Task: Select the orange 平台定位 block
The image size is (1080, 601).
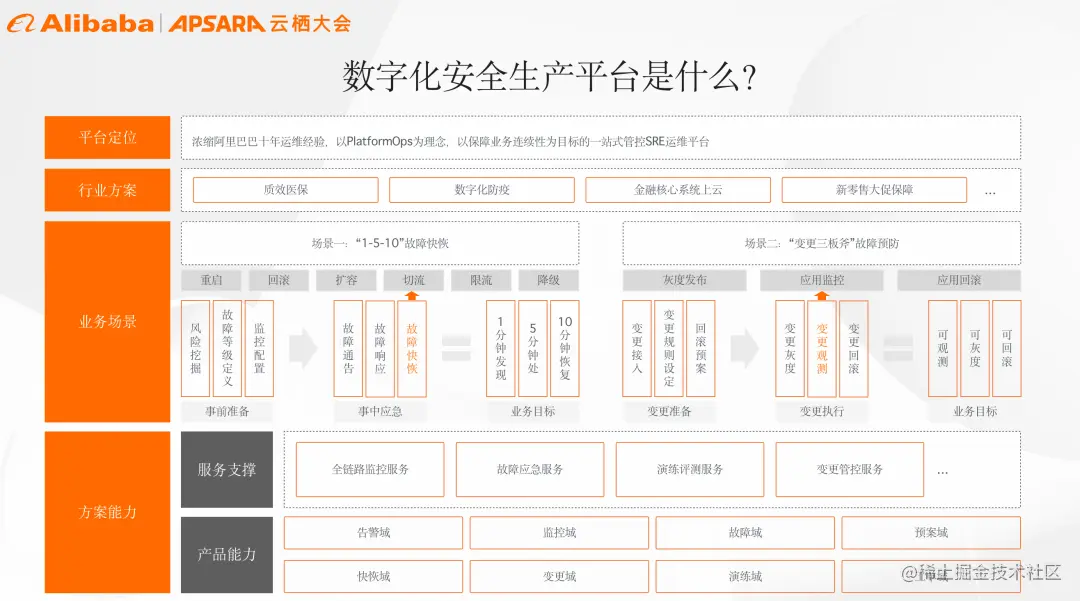Action: 107,138
